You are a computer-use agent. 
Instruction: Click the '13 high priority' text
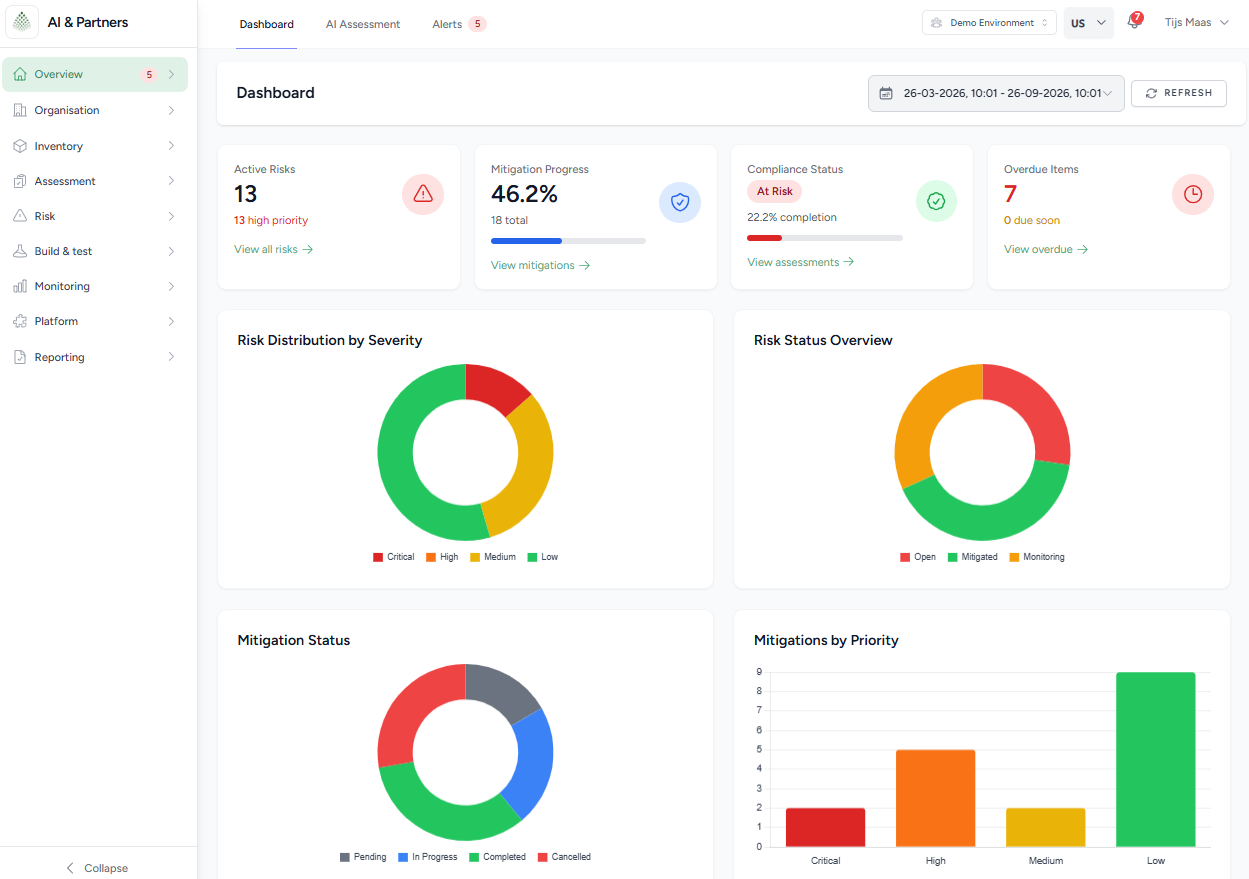tap(271, 220)
